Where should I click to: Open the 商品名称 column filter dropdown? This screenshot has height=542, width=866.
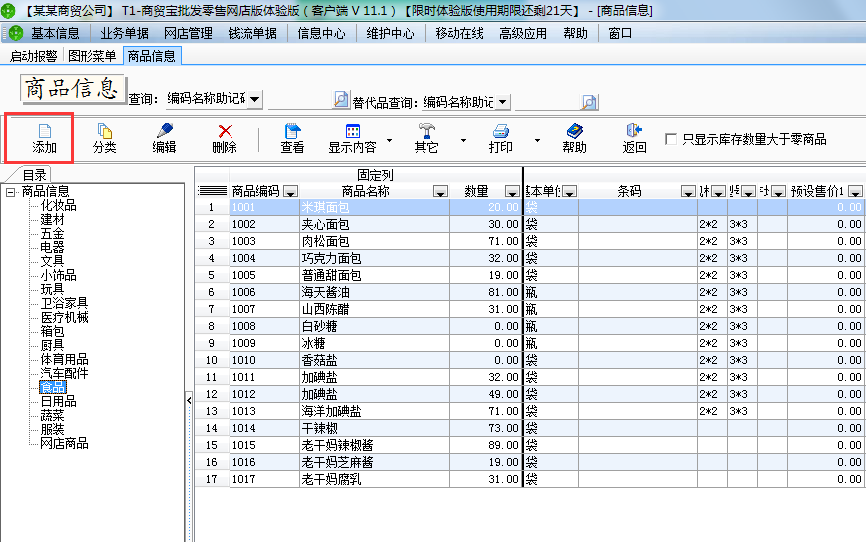click(x=440, y=192)
